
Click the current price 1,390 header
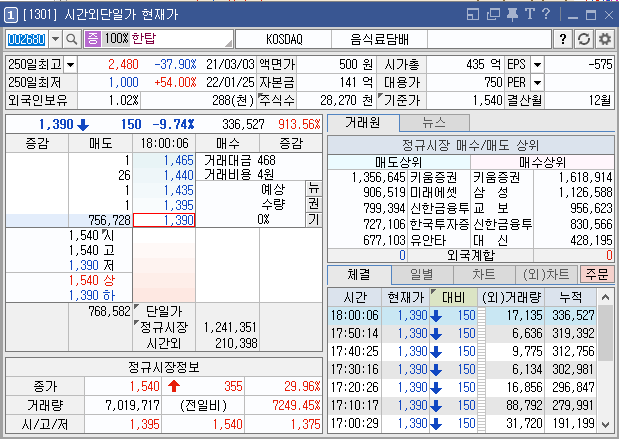[56, 124]
